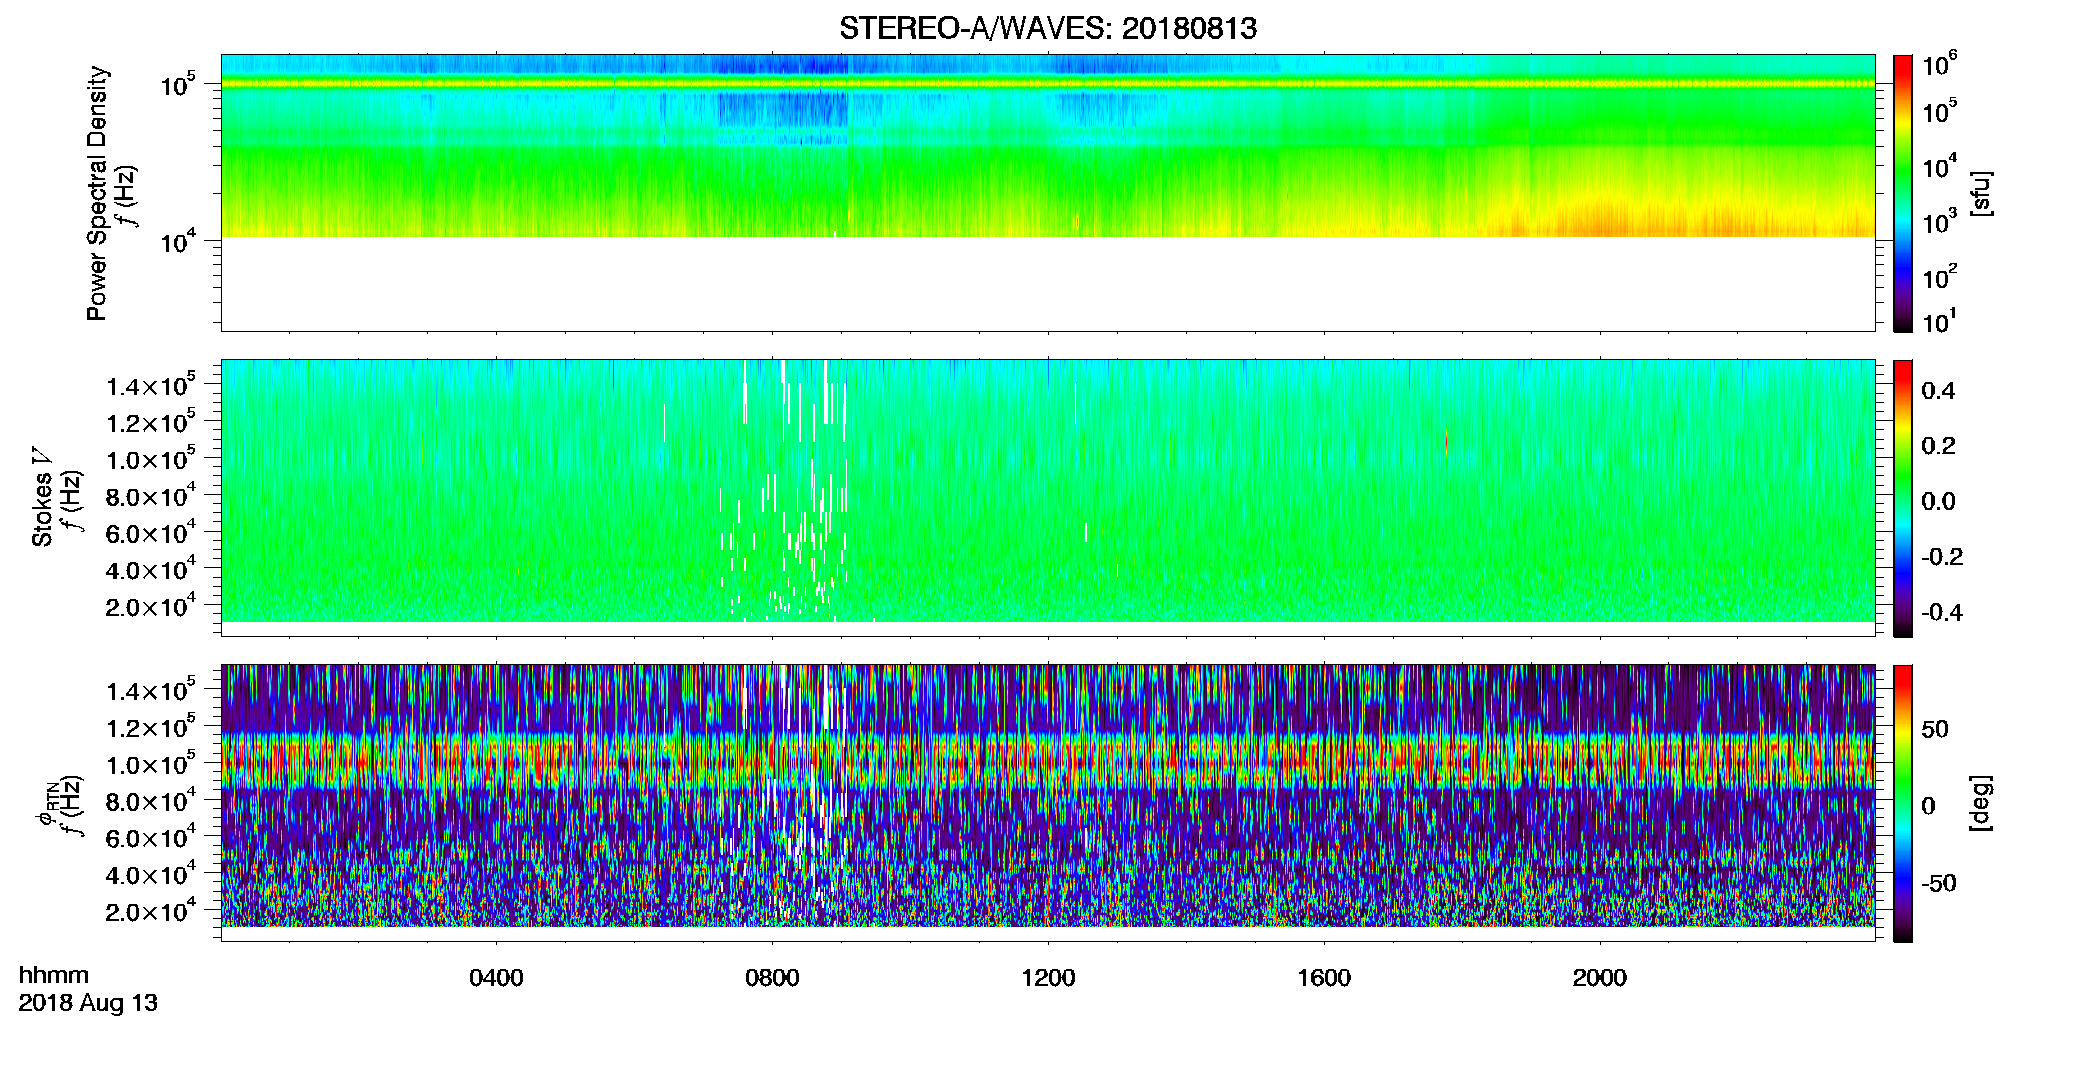2096x1080 pixels.
Task: Click the [deg] colorbar unit label
Action: [1982, 803]
